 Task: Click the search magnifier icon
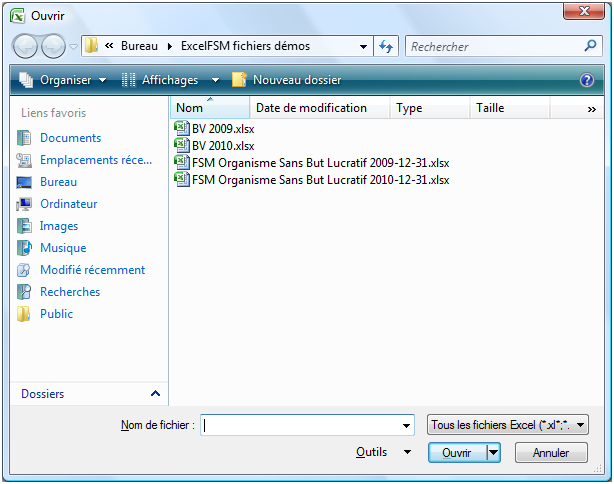click(592, 46)
